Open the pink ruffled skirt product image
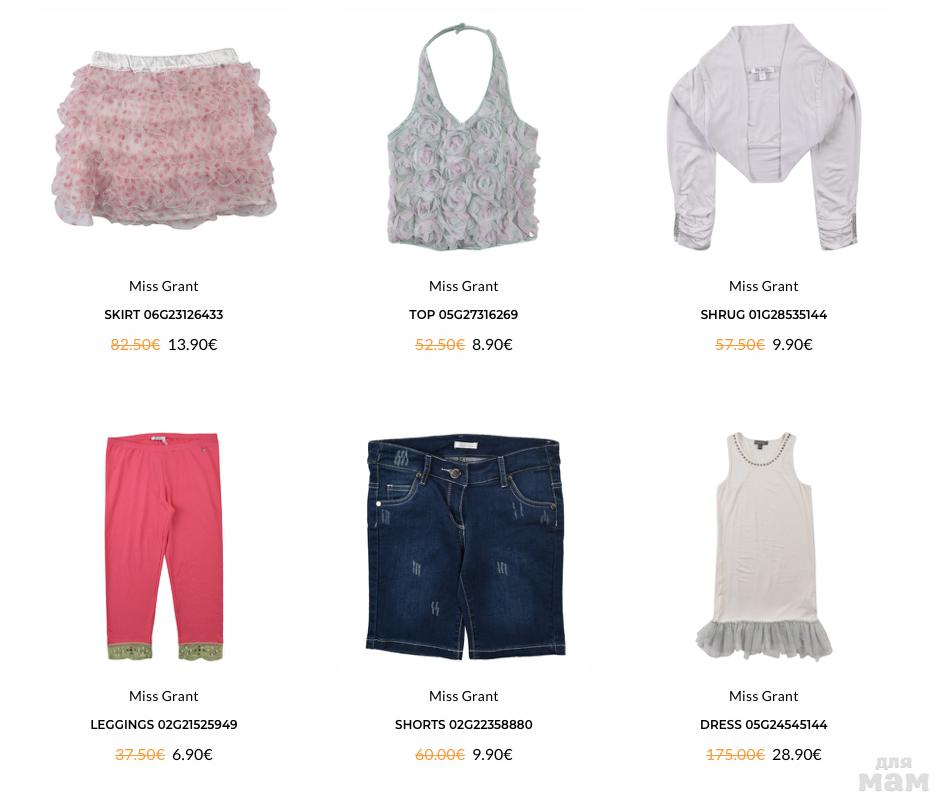The image size is (944, 806). click(164, 138)
